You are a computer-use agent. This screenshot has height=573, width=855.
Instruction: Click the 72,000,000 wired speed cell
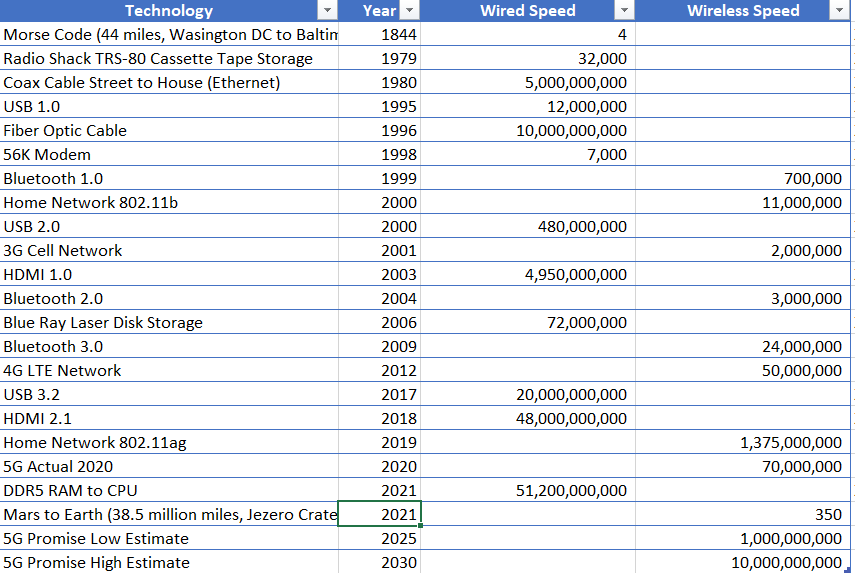click(528, 322)
